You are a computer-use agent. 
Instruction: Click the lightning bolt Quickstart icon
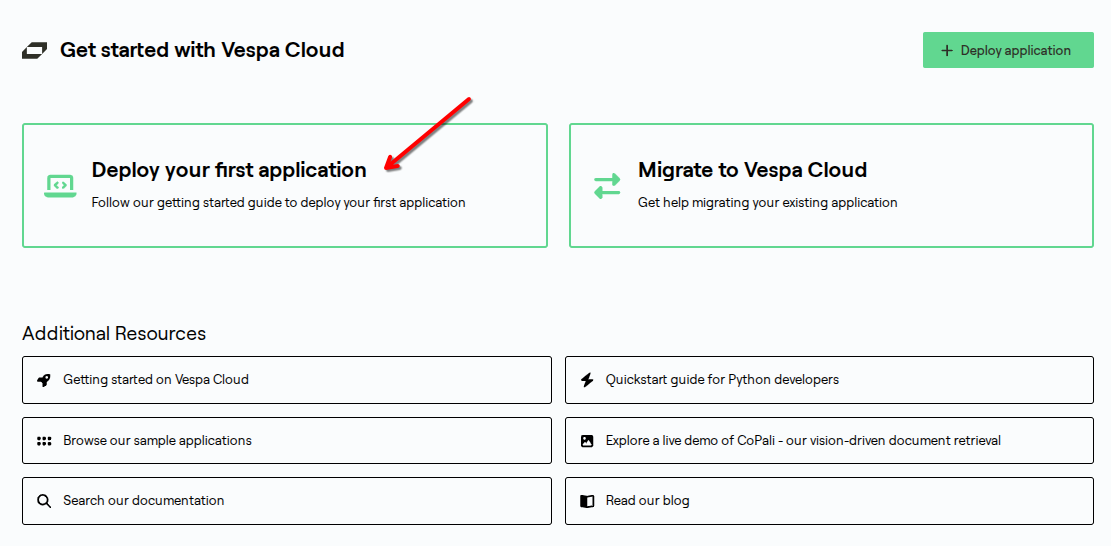(587, 380)
